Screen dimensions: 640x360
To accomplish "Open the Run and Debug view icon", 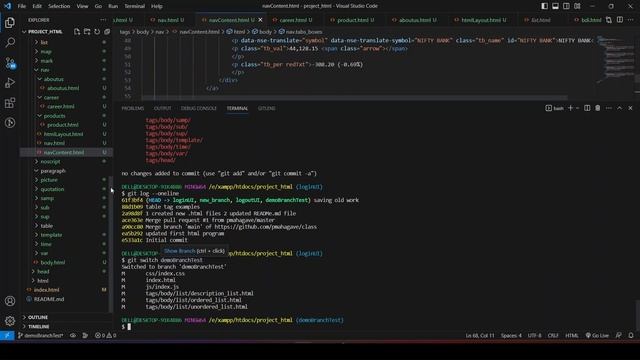I will click(x=10, y=82).
